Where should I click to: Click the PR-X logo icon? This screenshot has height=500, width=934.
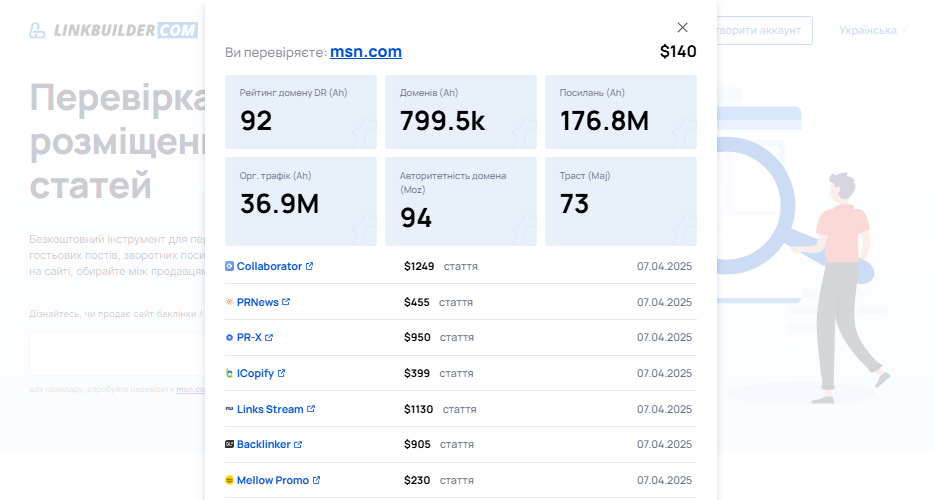(x=229, y=337)
